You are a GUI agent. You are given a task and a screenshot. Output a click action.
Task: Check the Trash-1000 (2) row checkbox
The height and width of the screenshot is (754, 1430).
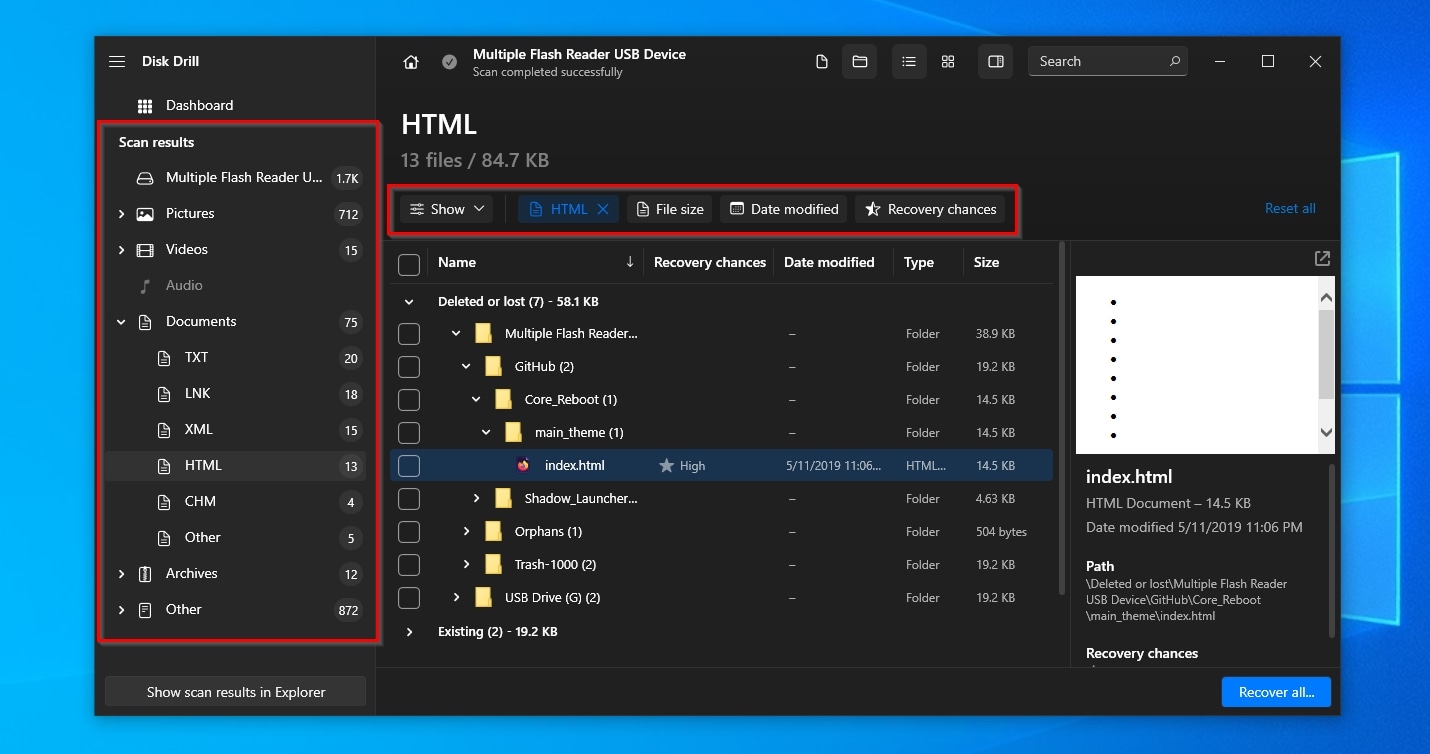tap(408, 565)
